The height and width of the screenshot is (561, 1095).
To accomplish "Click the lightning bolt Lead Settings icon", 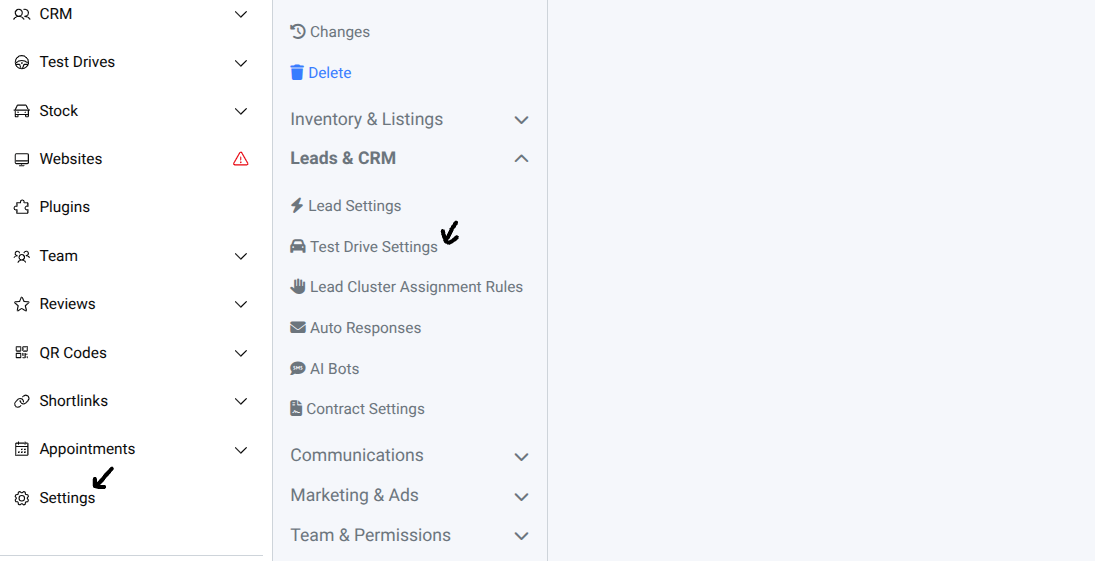I will 297,206.
